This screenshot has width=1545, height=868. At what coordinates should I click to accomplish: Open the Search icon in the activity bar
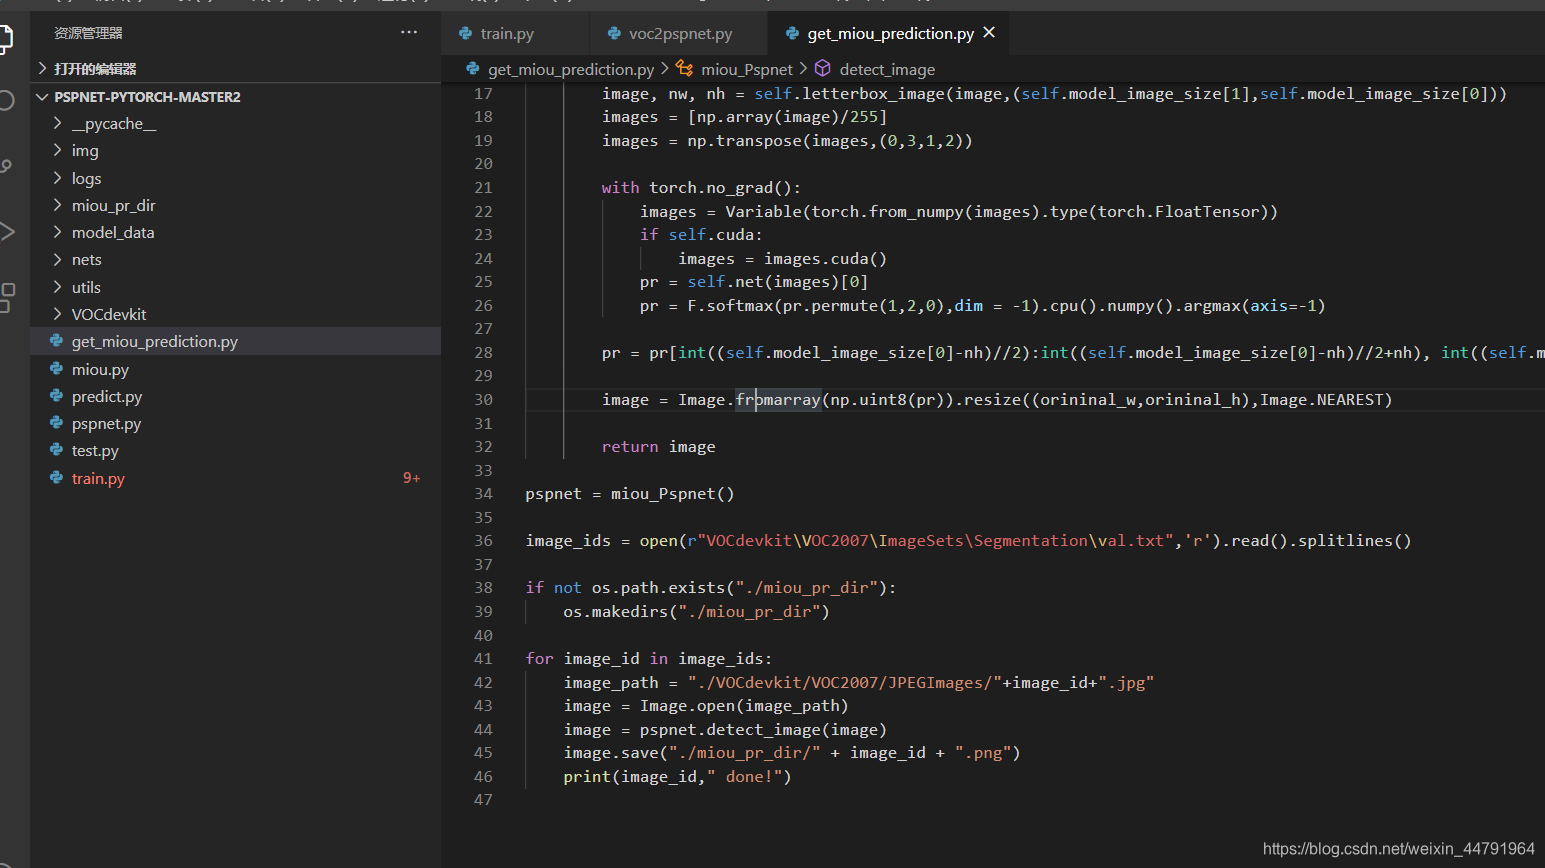[x=5, y=100]
